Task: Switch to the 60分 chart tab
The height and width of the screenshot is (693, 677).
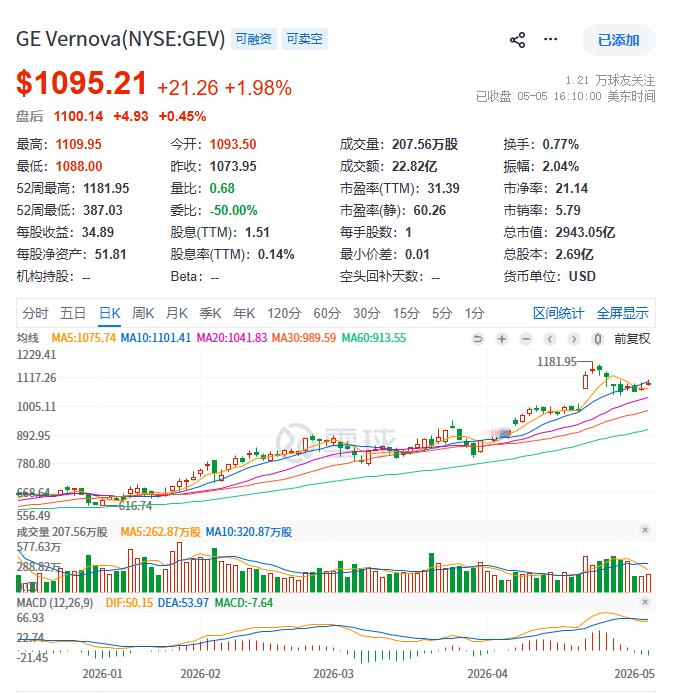Action: 327,313
